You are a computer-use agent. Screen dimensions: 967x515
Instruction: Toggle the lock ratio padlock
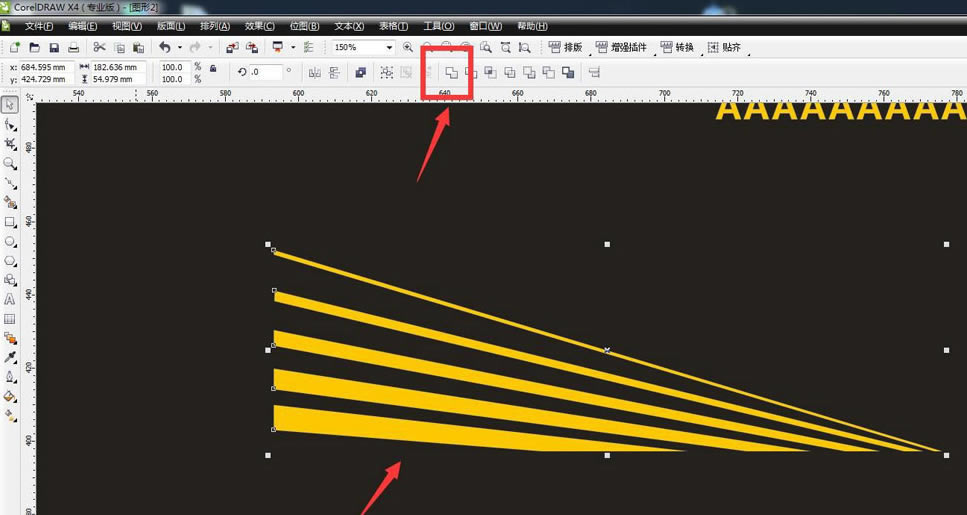(213, 68)
